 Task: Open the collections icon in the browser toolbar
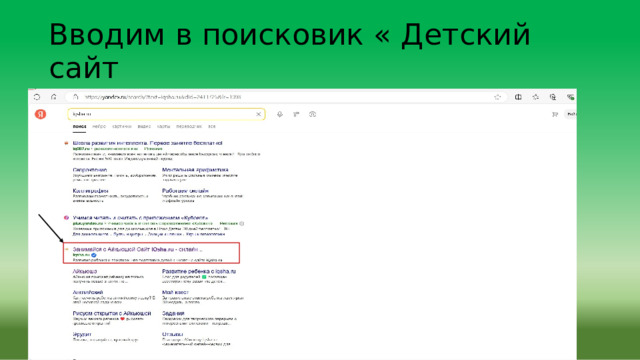pyautogui.click(x=553, y=97)
